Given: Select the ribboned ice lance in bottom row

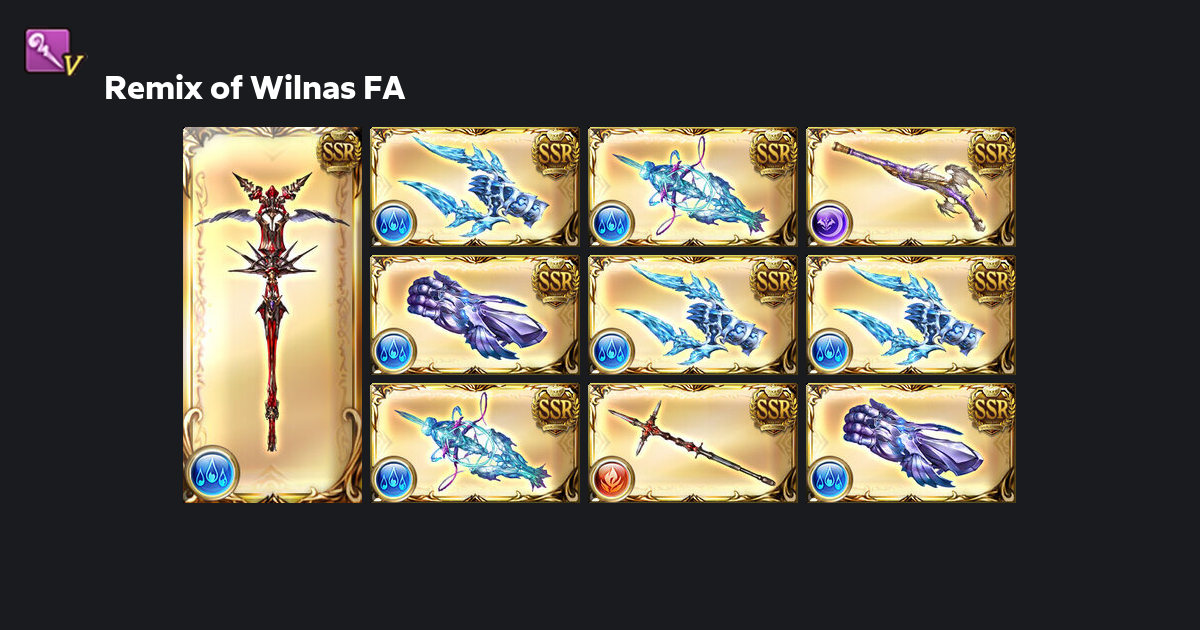Looking at the screenshot, I should coord(475,442).
